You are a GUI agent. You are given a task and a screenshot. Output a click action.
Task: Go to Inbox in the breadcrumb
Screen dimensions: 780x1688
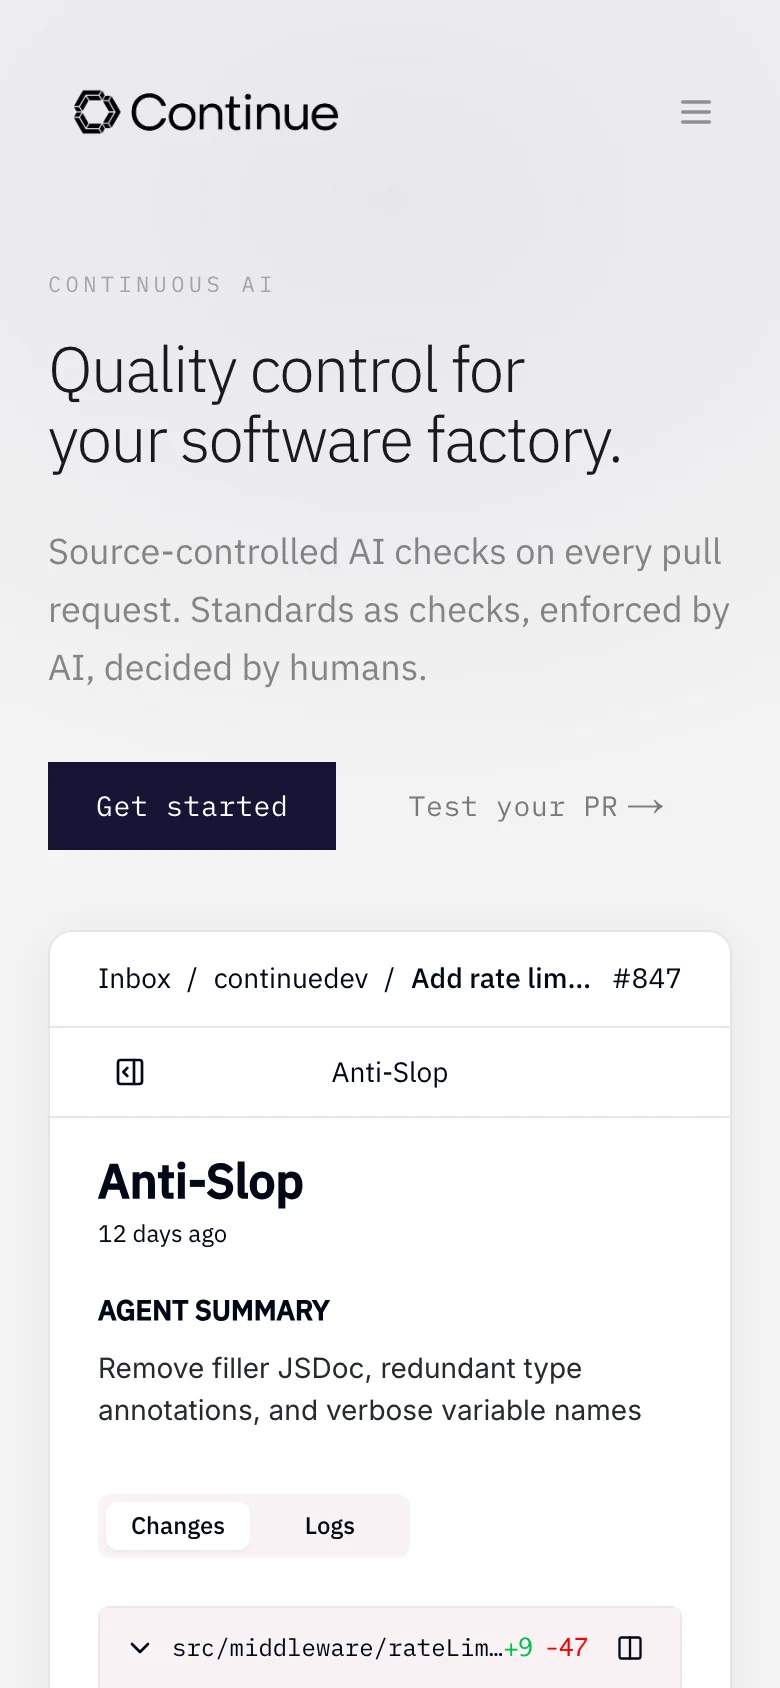(134, 979)
